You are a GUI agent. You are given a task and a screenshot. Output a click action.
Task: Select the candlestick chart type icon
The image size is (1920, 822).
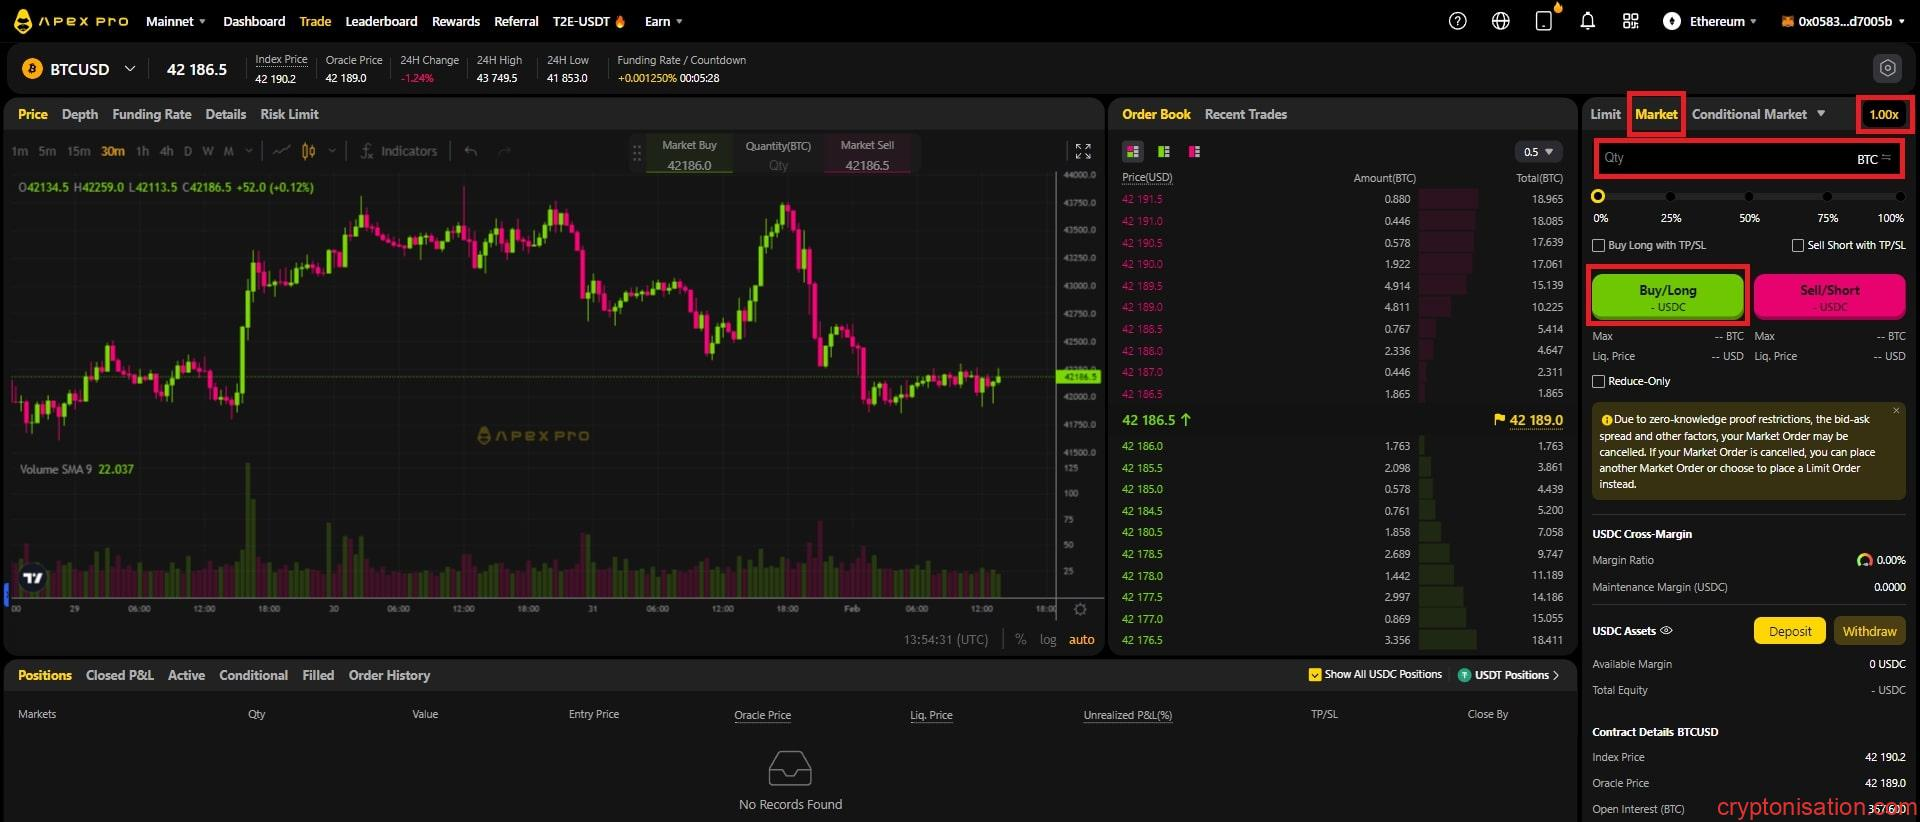point(309,151)
